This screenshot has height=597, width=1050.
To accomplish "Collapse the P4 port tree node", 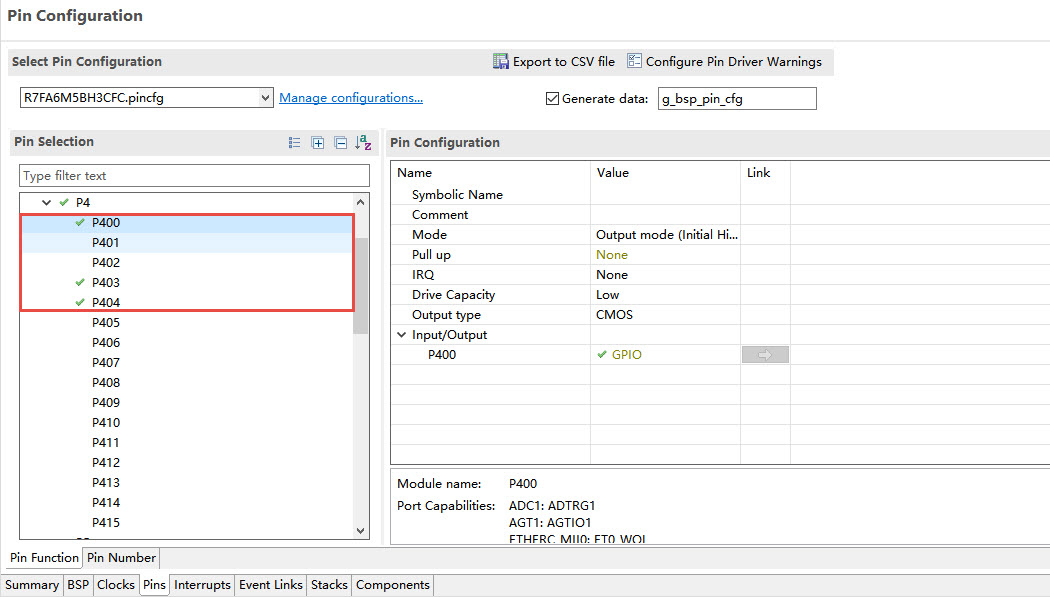I will point(46,202).
